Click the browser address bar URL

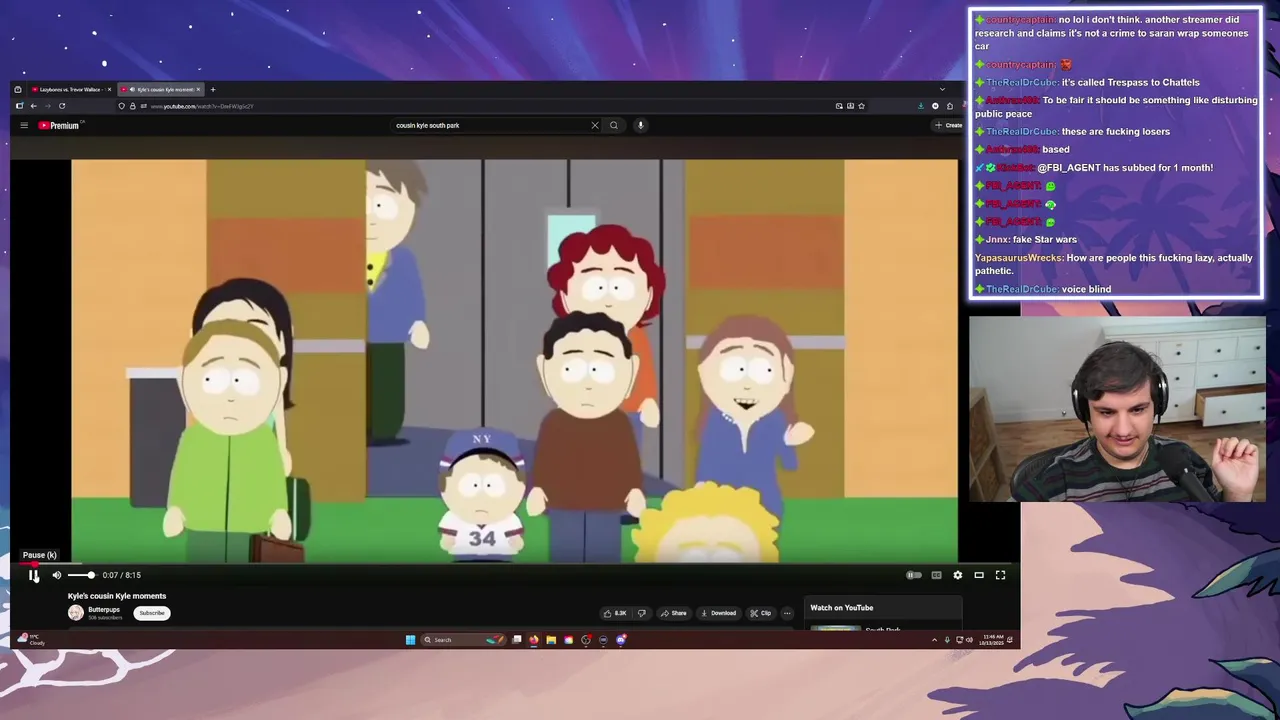202,106
